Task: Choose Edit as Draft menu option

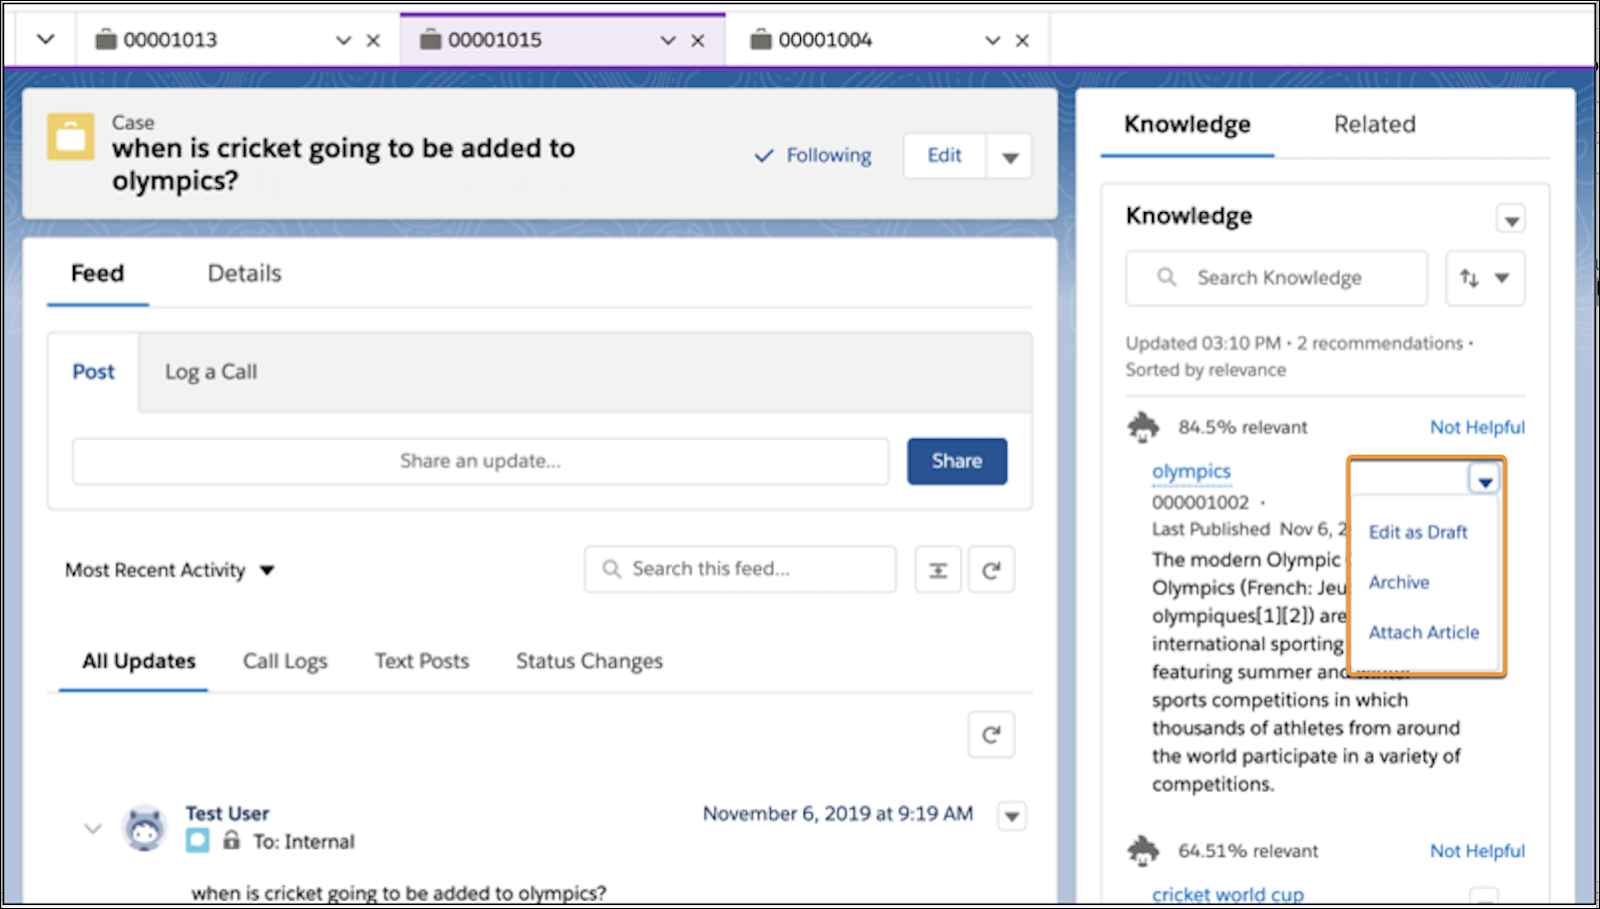Action: pos(1418,532)
